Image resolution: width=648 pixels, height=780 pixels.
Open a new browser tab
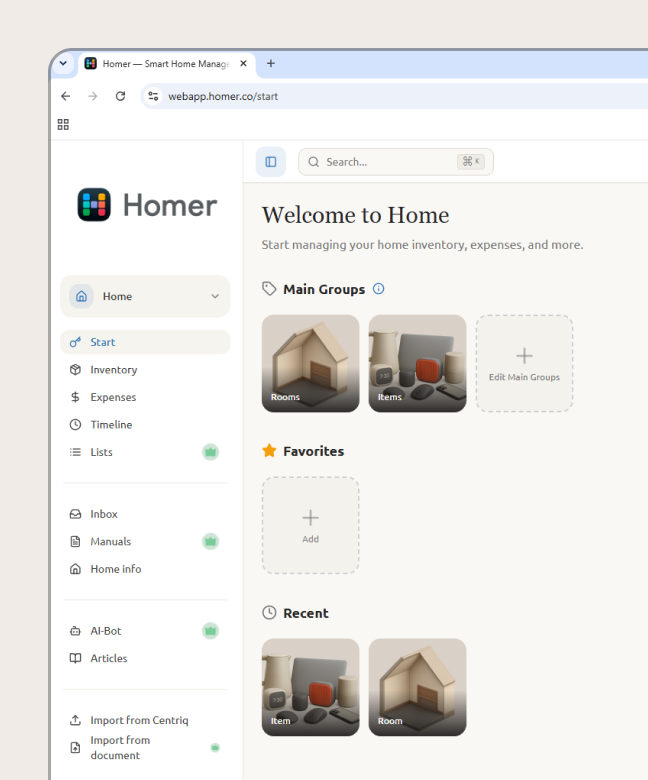[x=271, y=63]
